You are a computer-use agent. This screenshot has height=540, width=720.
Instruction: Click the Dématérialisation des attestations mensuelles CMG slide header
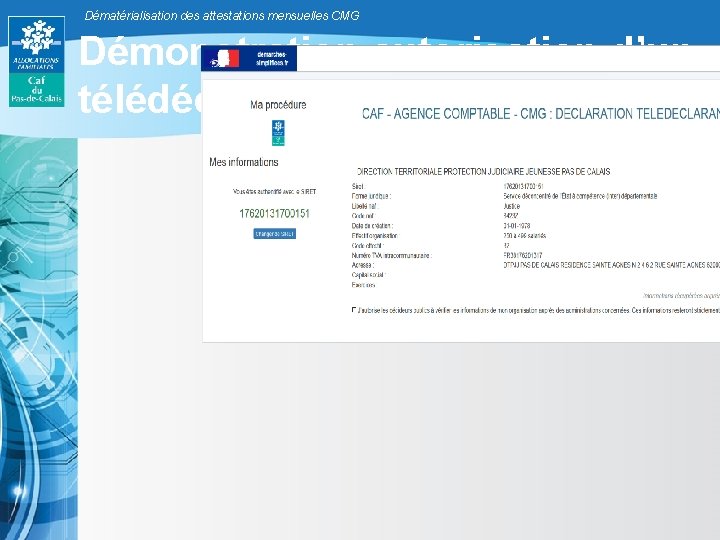222,16
